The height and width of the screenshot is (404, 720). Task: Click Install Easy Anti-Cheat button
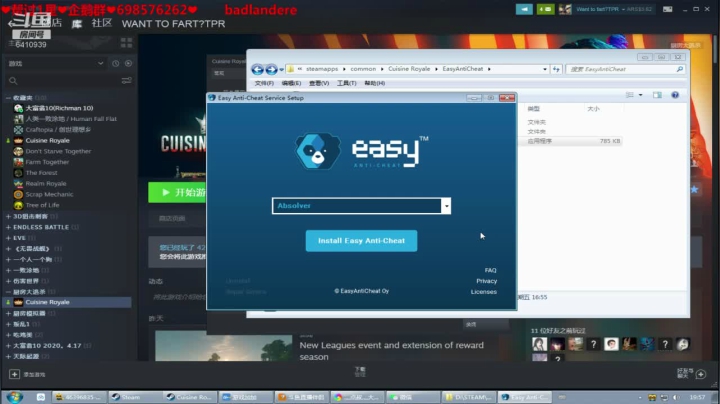coord(361,241)
